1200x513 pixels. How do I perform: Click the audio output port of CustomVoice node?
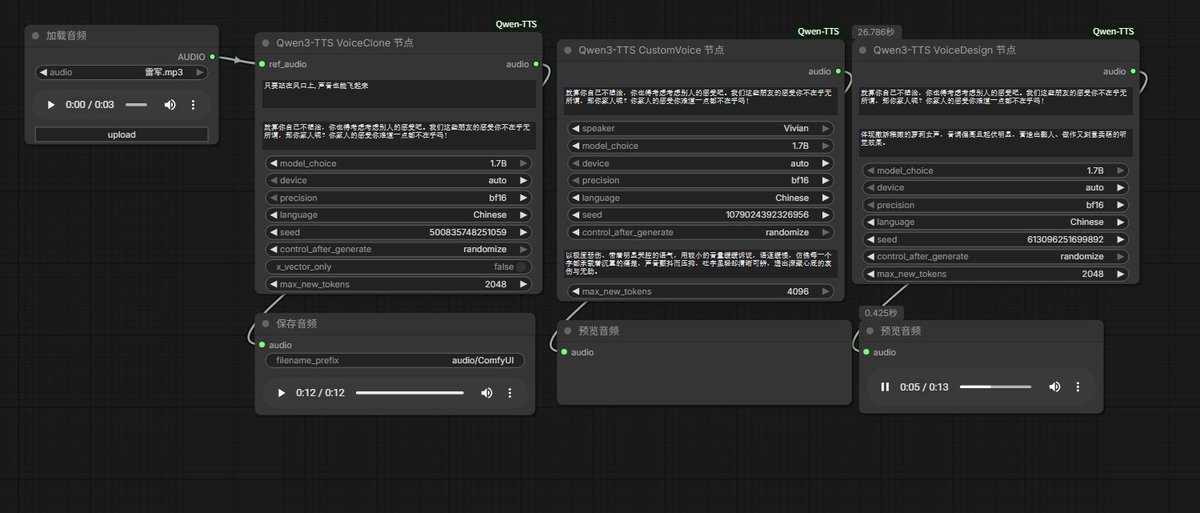pyautogui.click(x=838, y=71)
